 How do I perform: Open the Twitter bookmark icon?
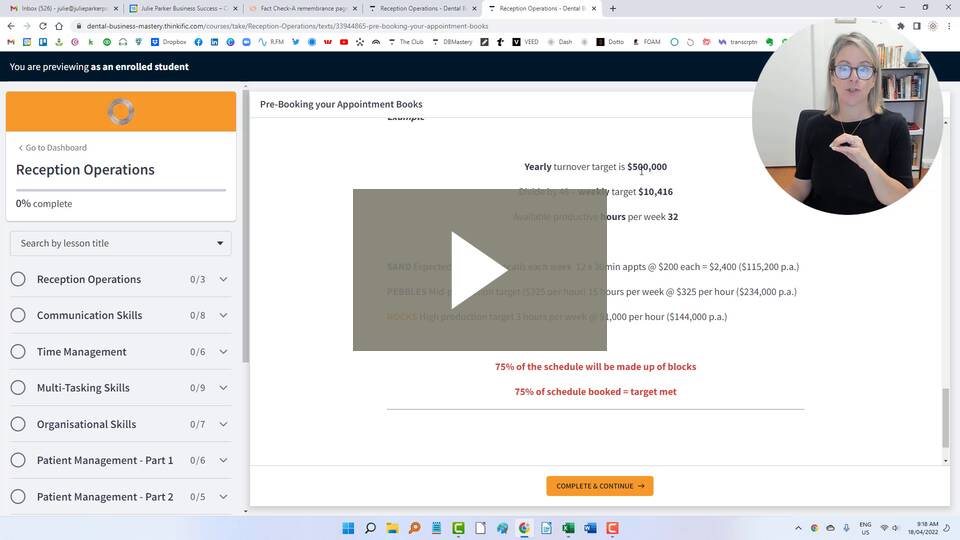[x=296, y=42]
